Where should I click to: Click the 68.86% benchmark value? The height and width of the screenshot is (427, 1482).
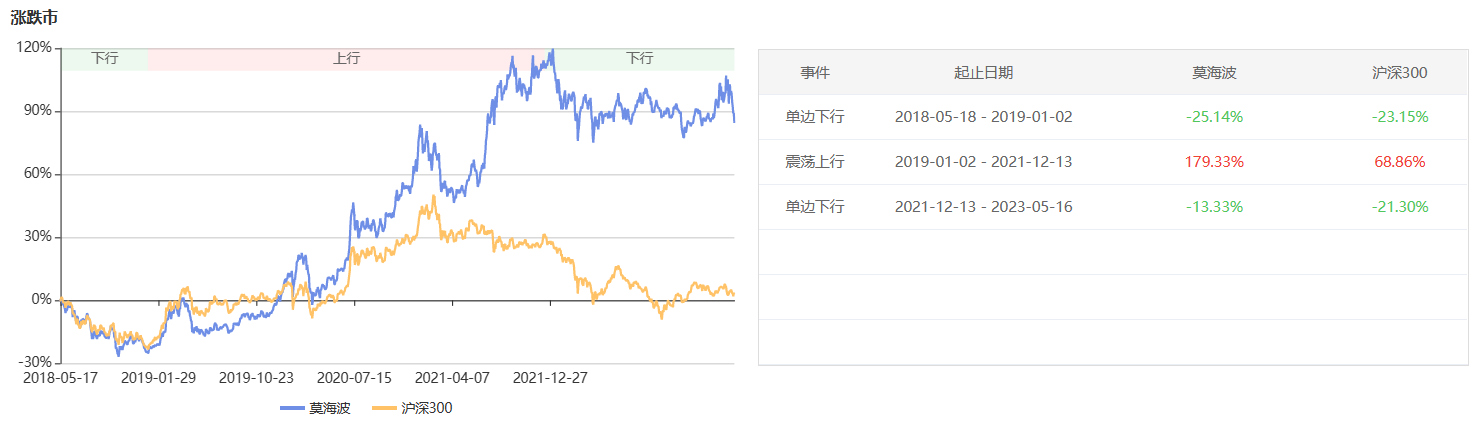(1399, 162)
